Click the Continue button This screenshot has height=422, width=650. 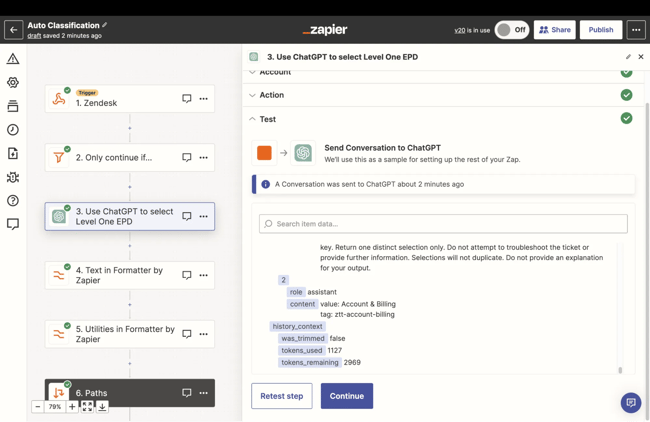click(347, 396)
